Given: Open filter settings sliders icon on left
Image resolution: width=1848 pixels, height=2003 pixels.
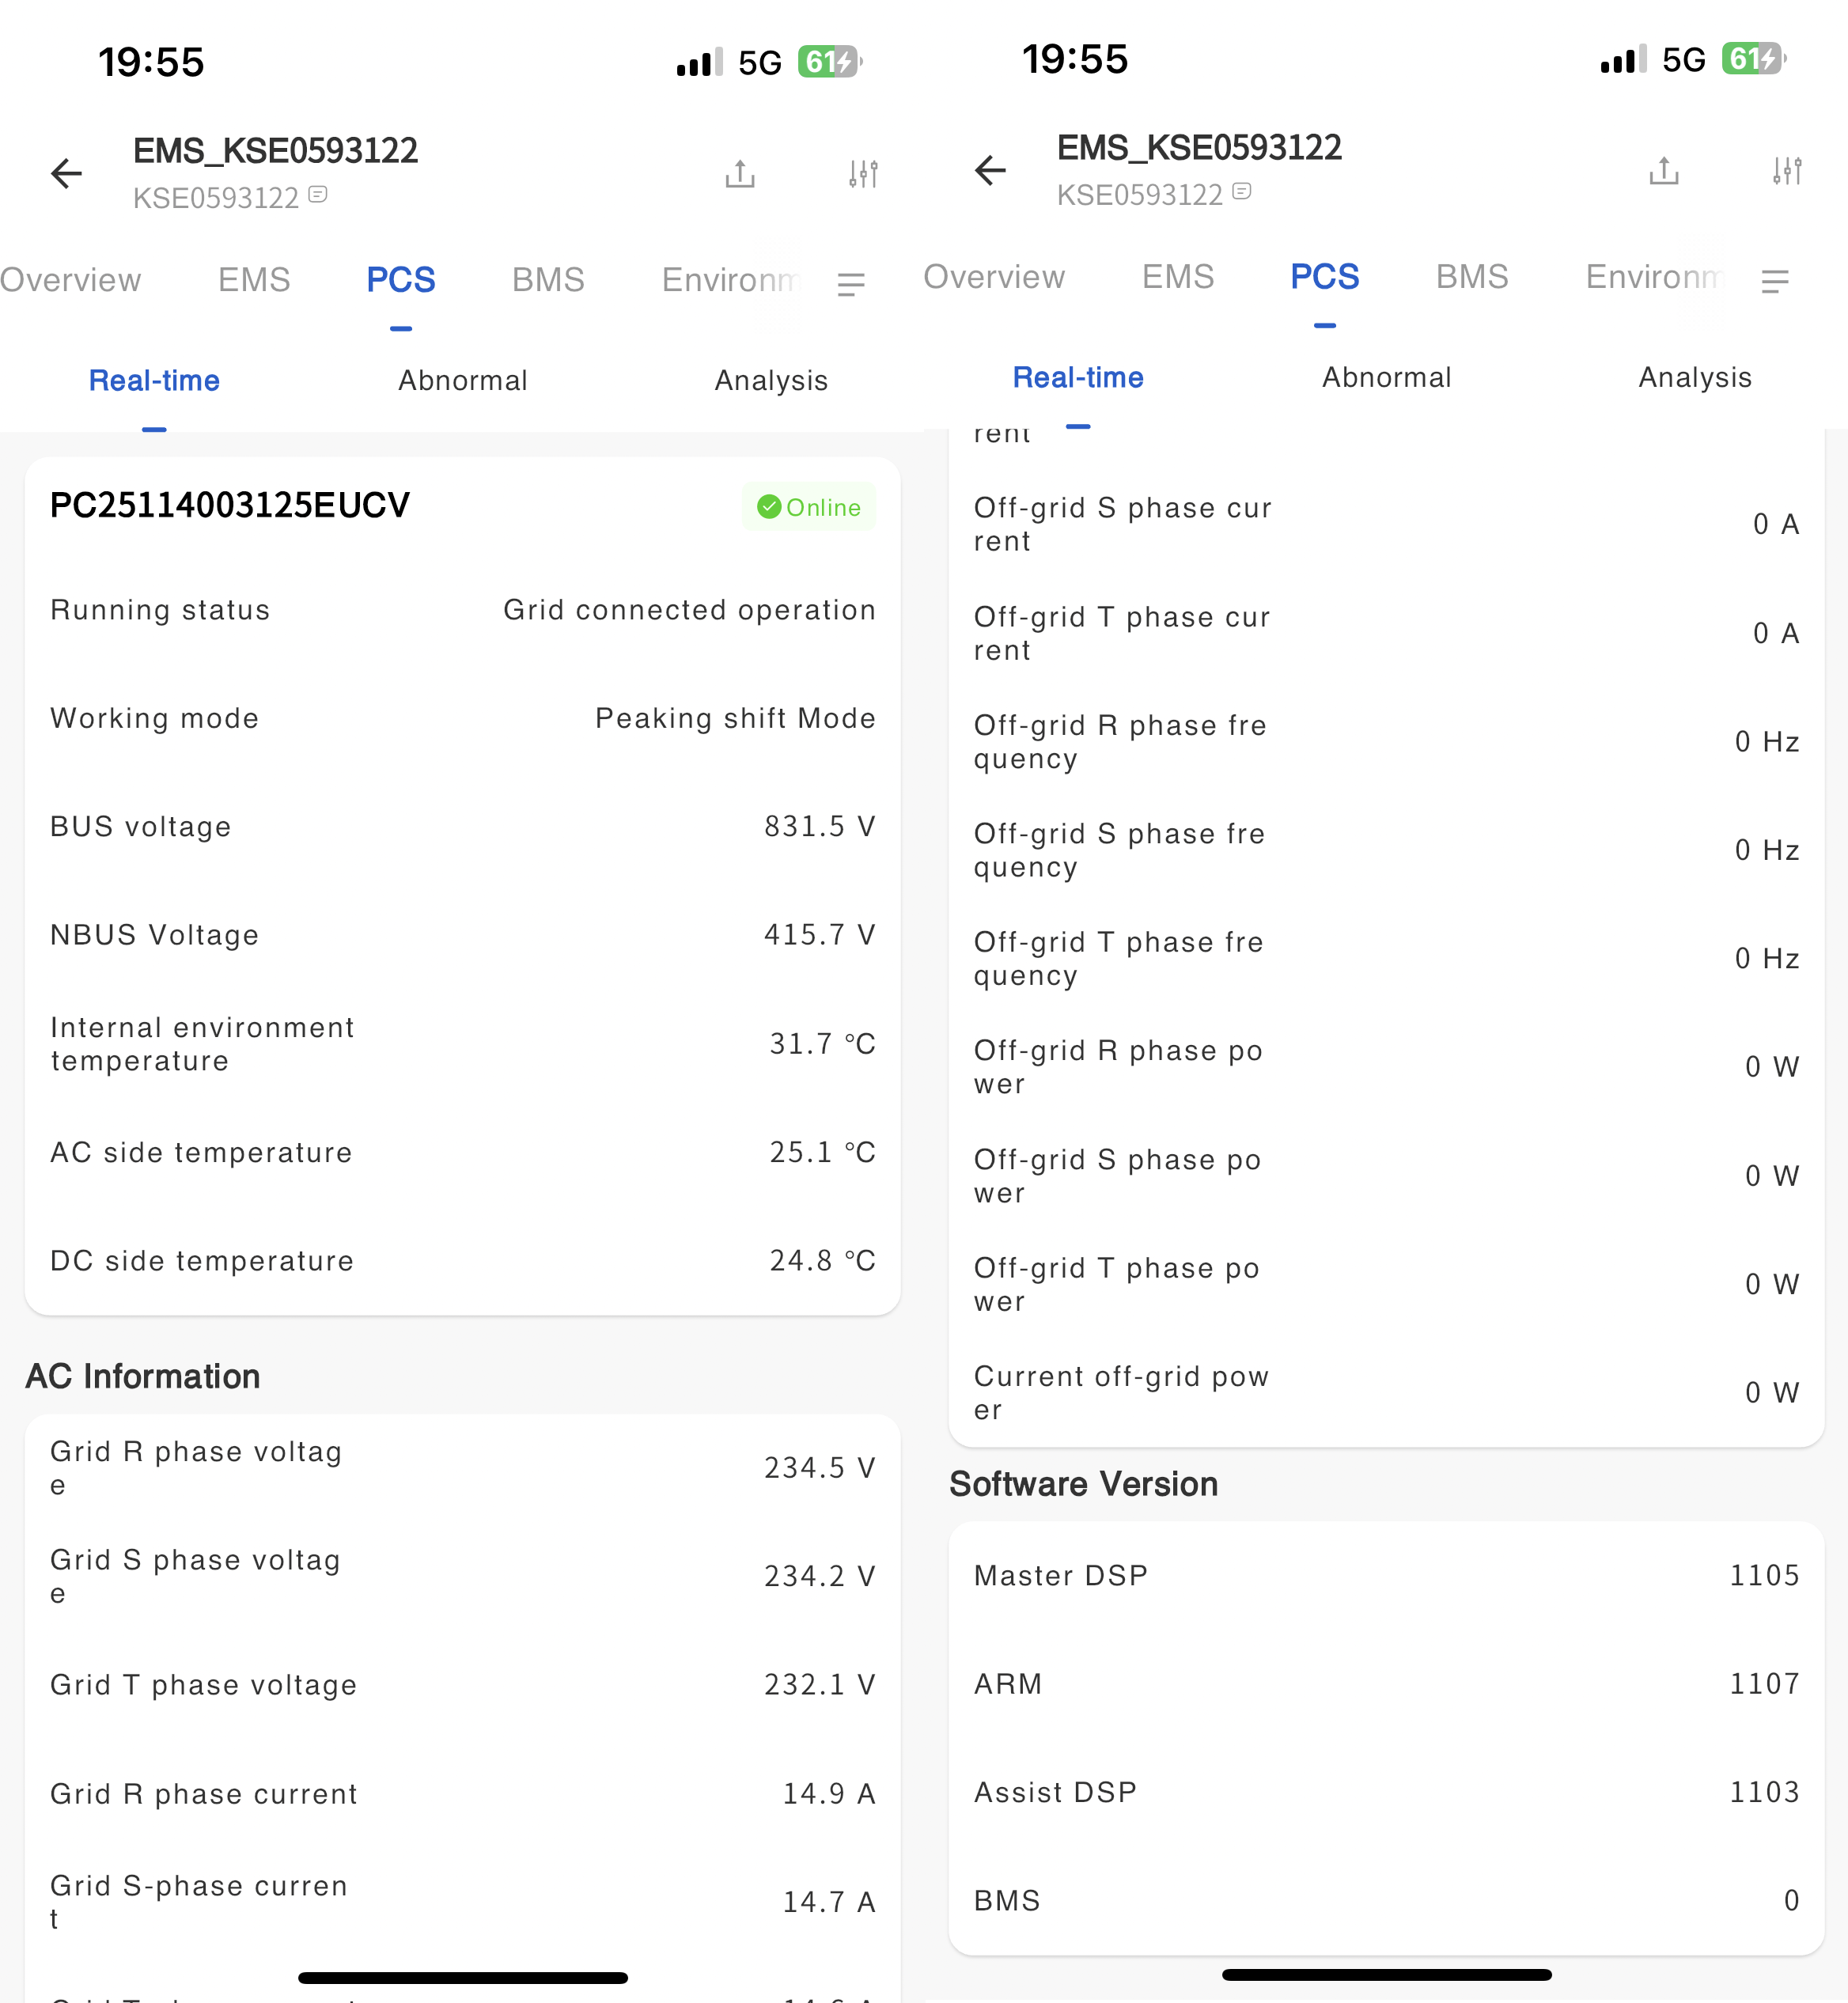Looking at the screenshot, I should (x=863, y=174).
